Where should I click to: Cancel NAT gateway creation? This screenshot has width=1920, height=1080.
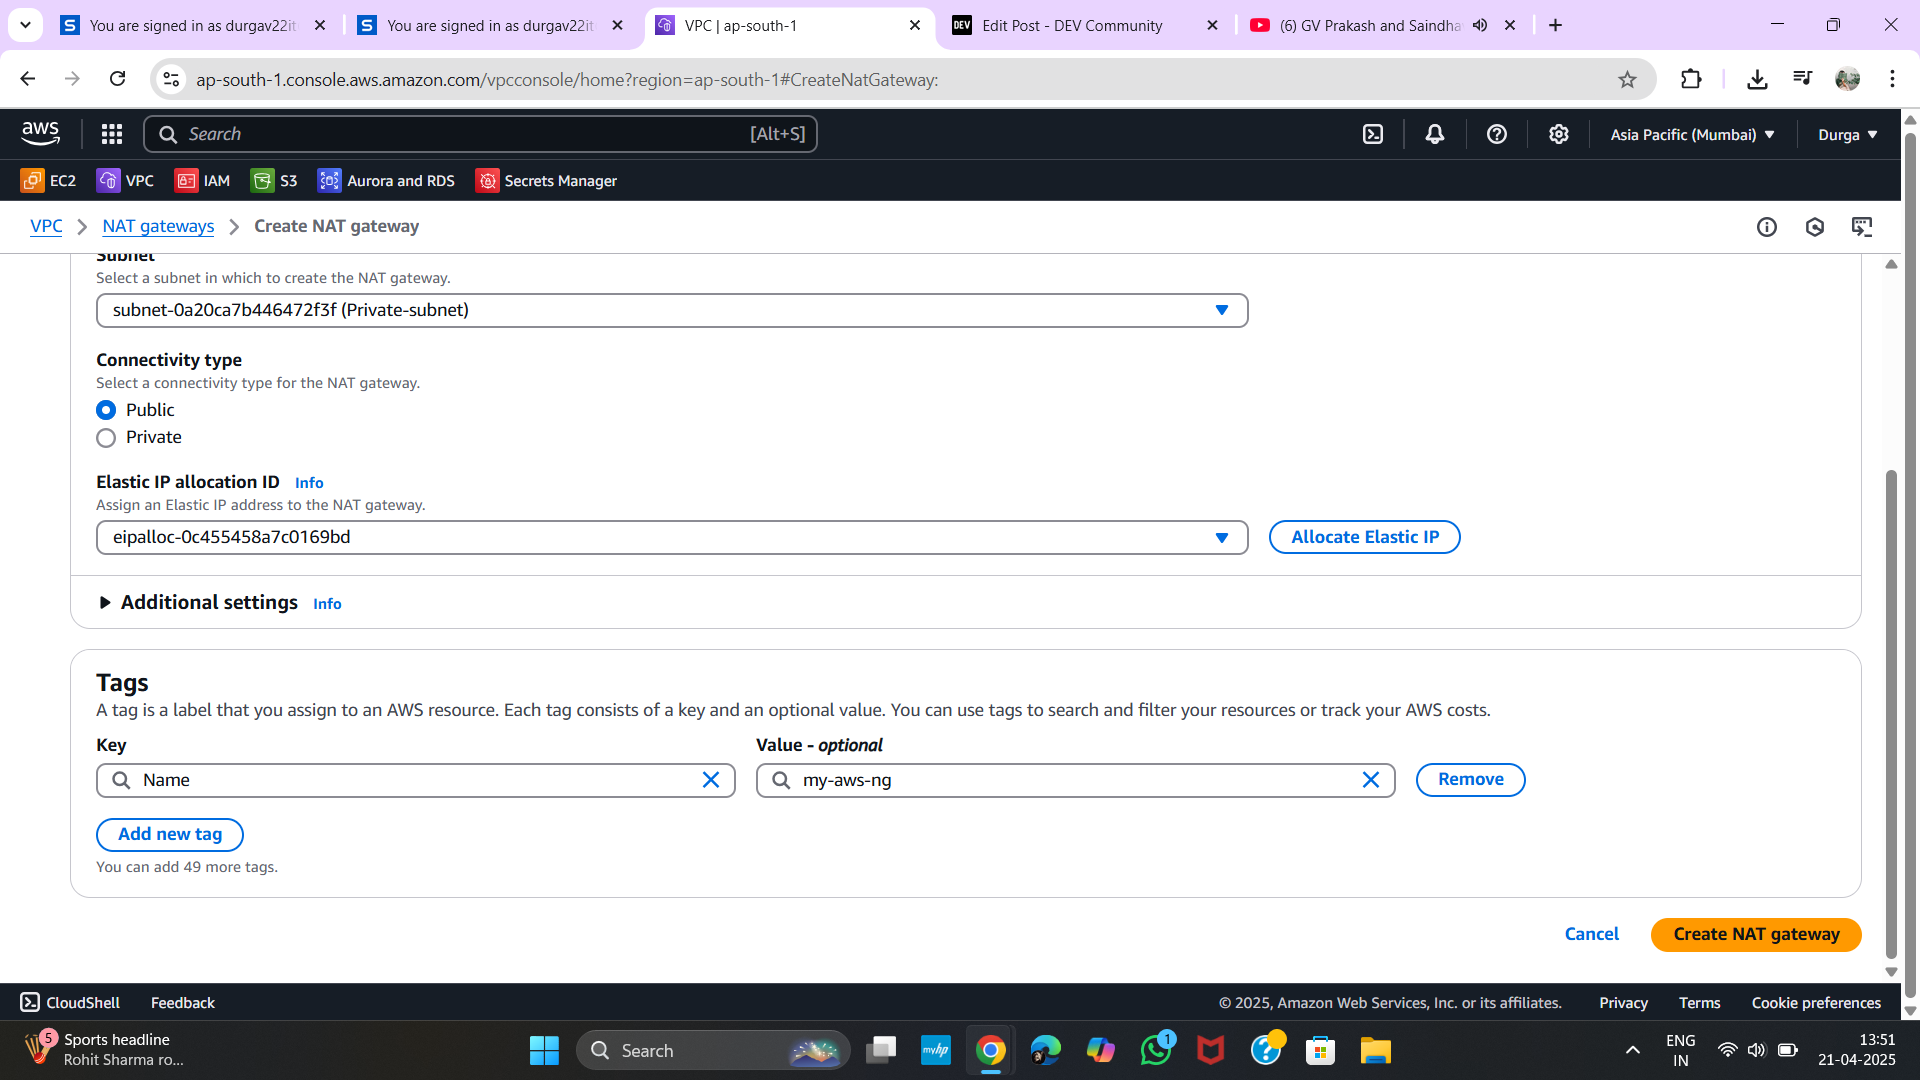point(1591,934)
